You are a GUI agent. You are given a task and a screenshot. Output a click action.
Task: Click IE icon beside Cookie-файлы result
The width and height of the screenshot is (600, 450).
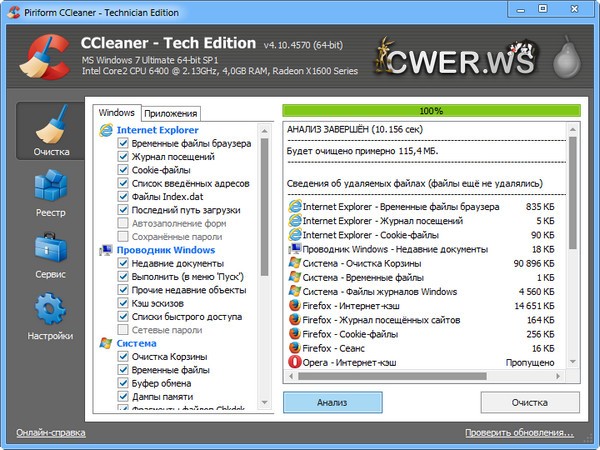(295, 235)
